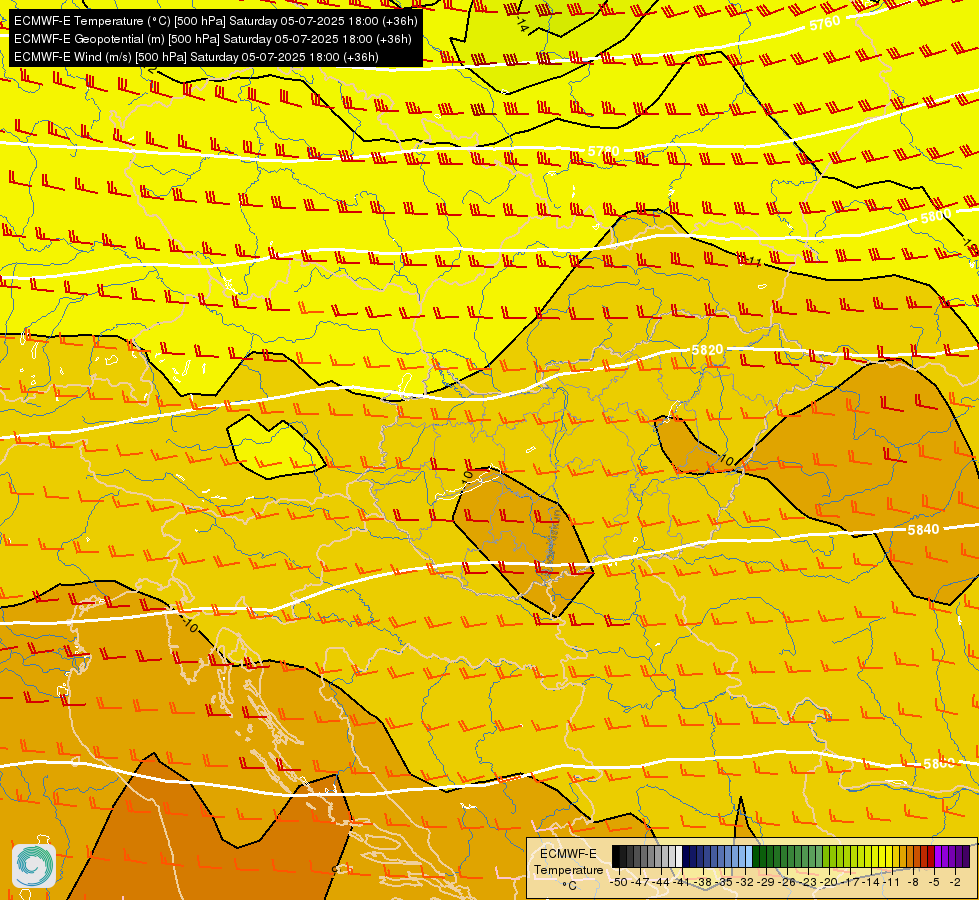Screen dimensions: 979x900
Task: Click the swirl logo icon in corner
Action: [x=34, y=866]
